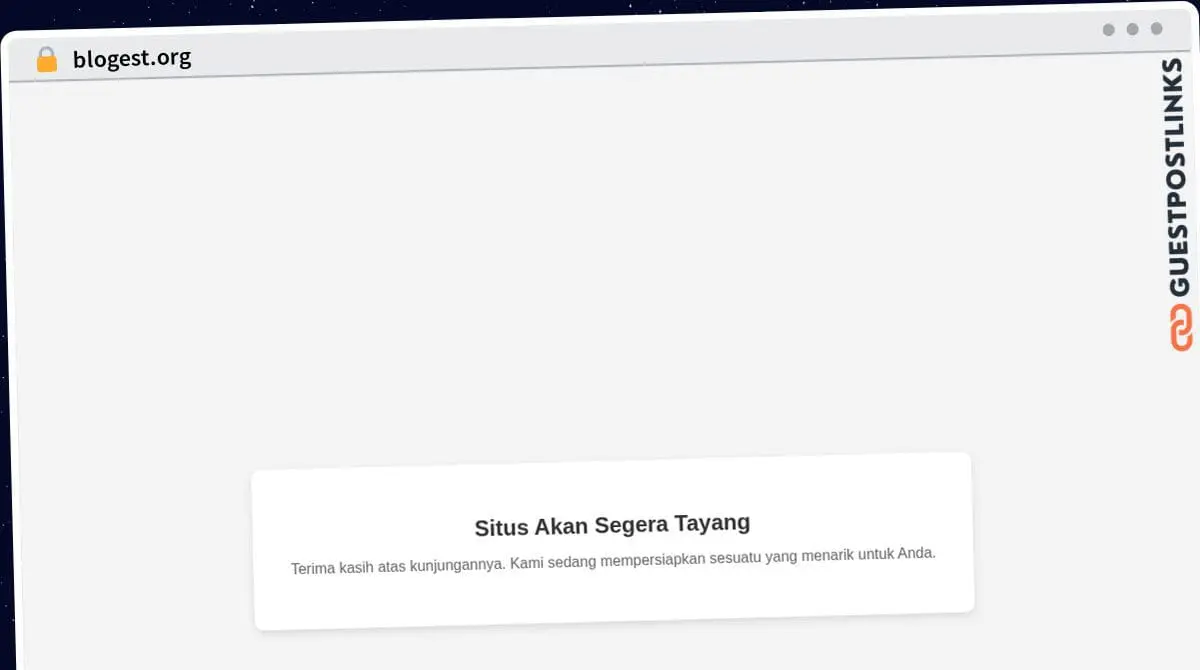Click the word "Situs" in the heading

tap(501, 527)
